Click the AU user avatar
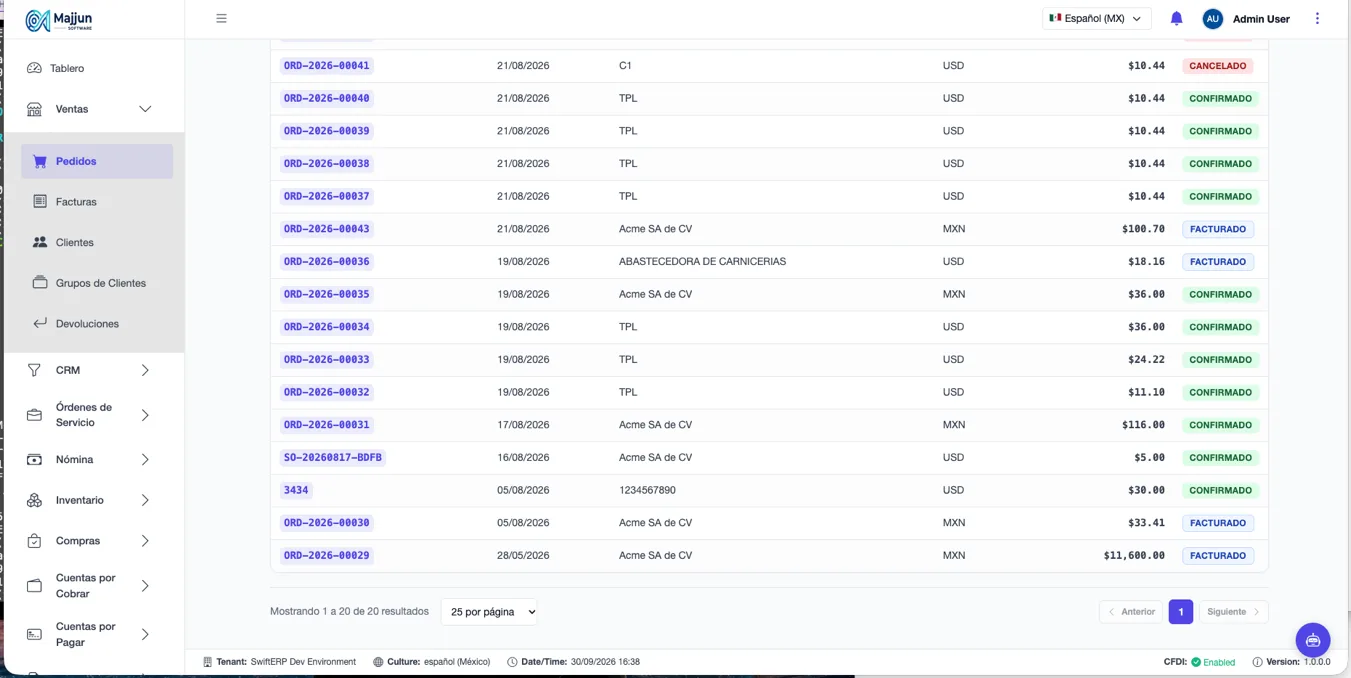Screen dimensions: 1351x678 [1212, 19]
